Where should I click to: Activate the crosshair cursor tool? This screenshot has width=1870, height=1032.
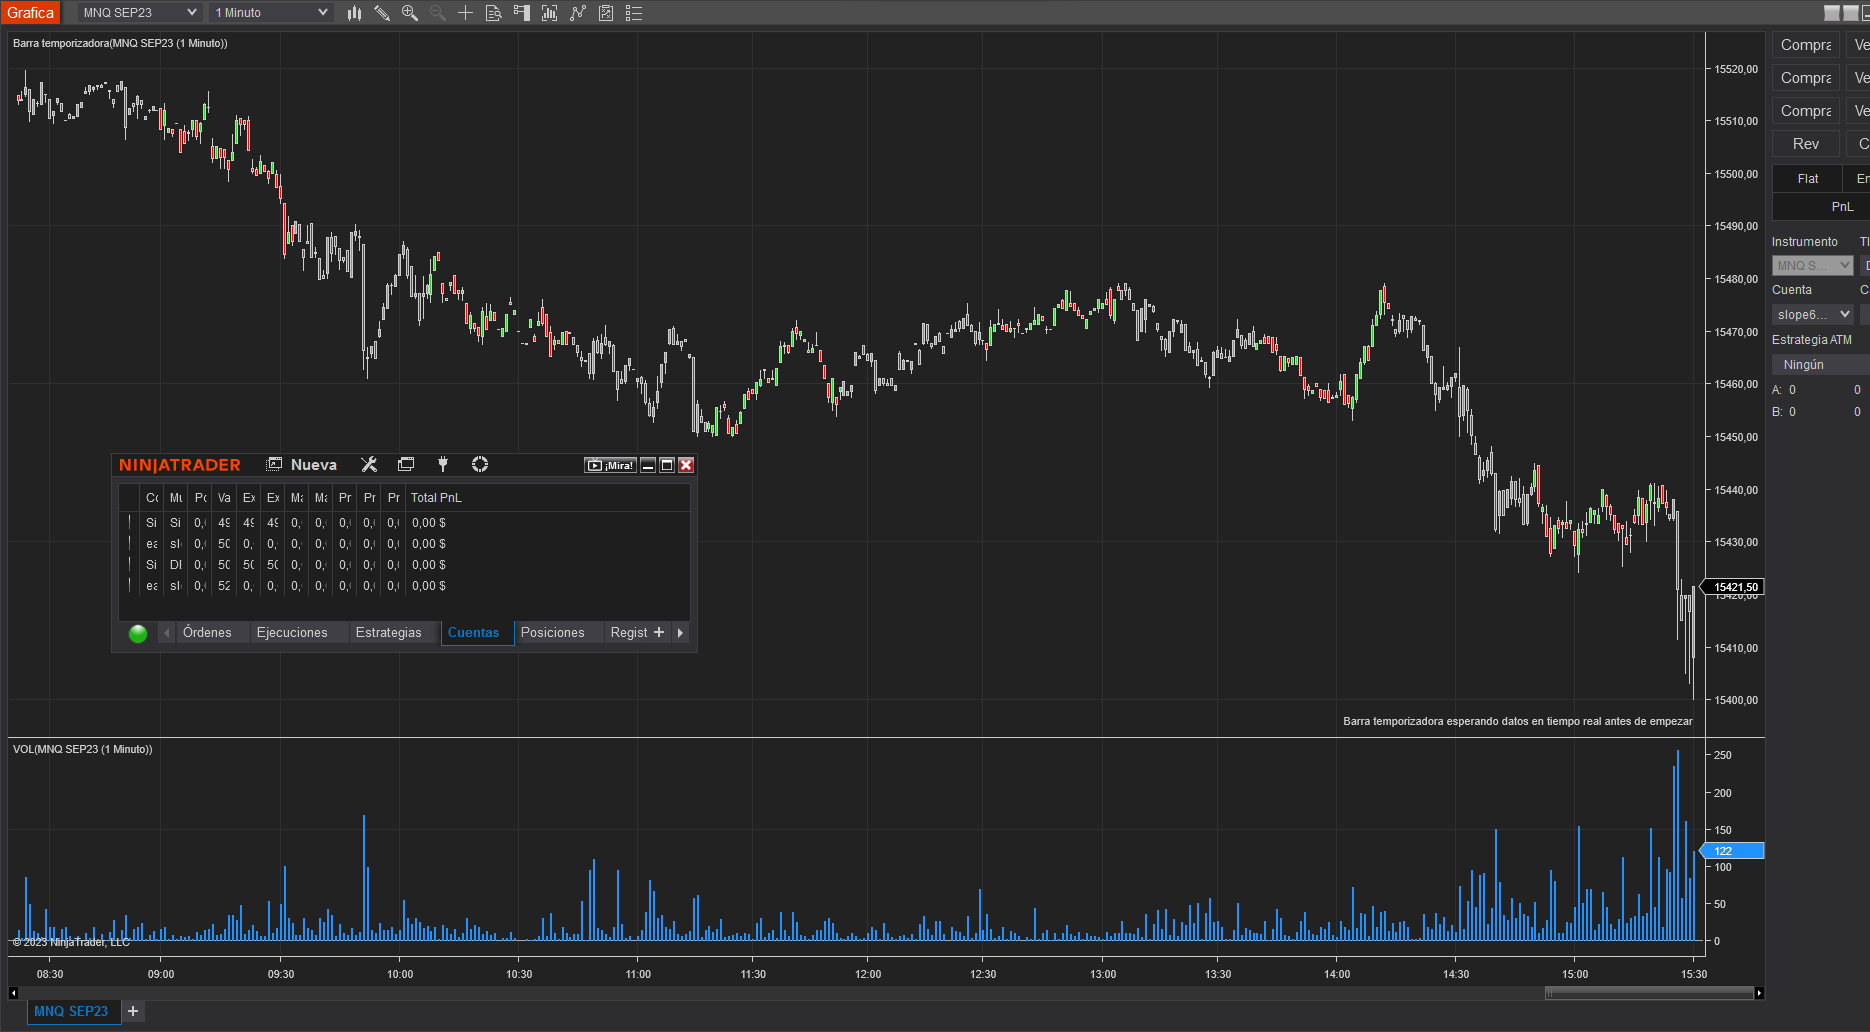(465, 13)
